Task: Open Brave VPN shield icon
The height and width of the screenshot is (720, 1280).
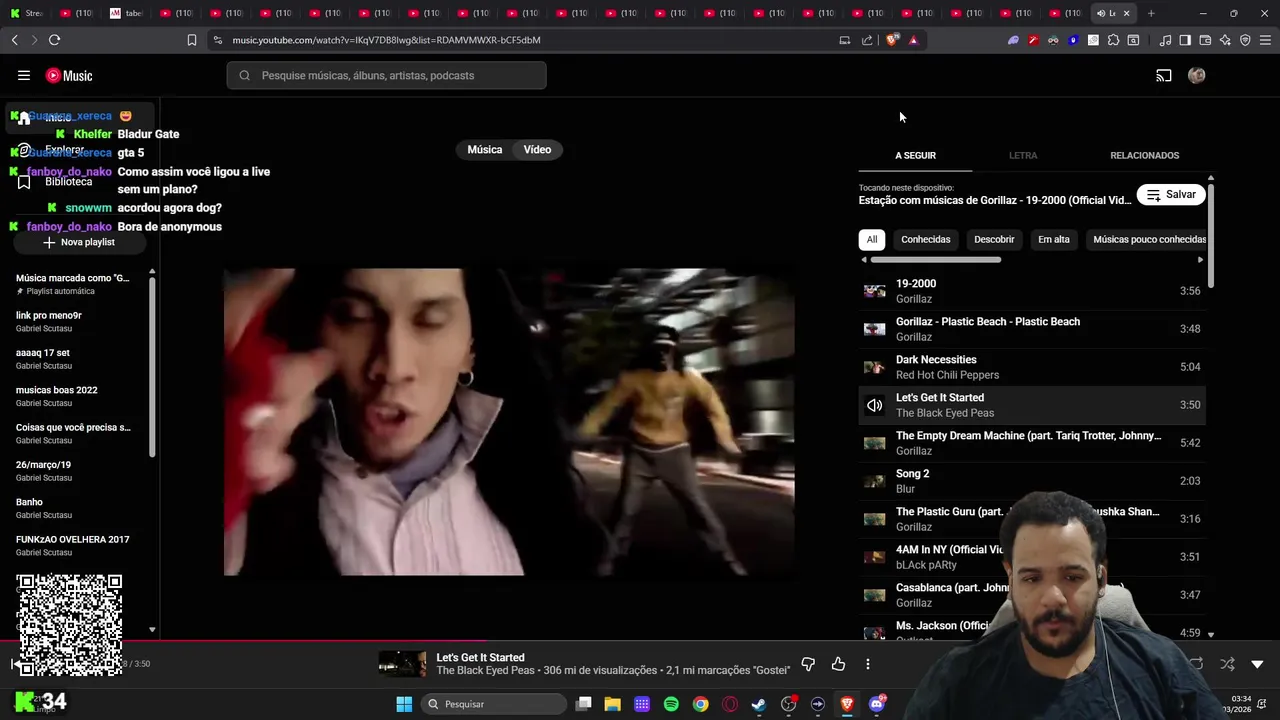Action: point(1245,40)
